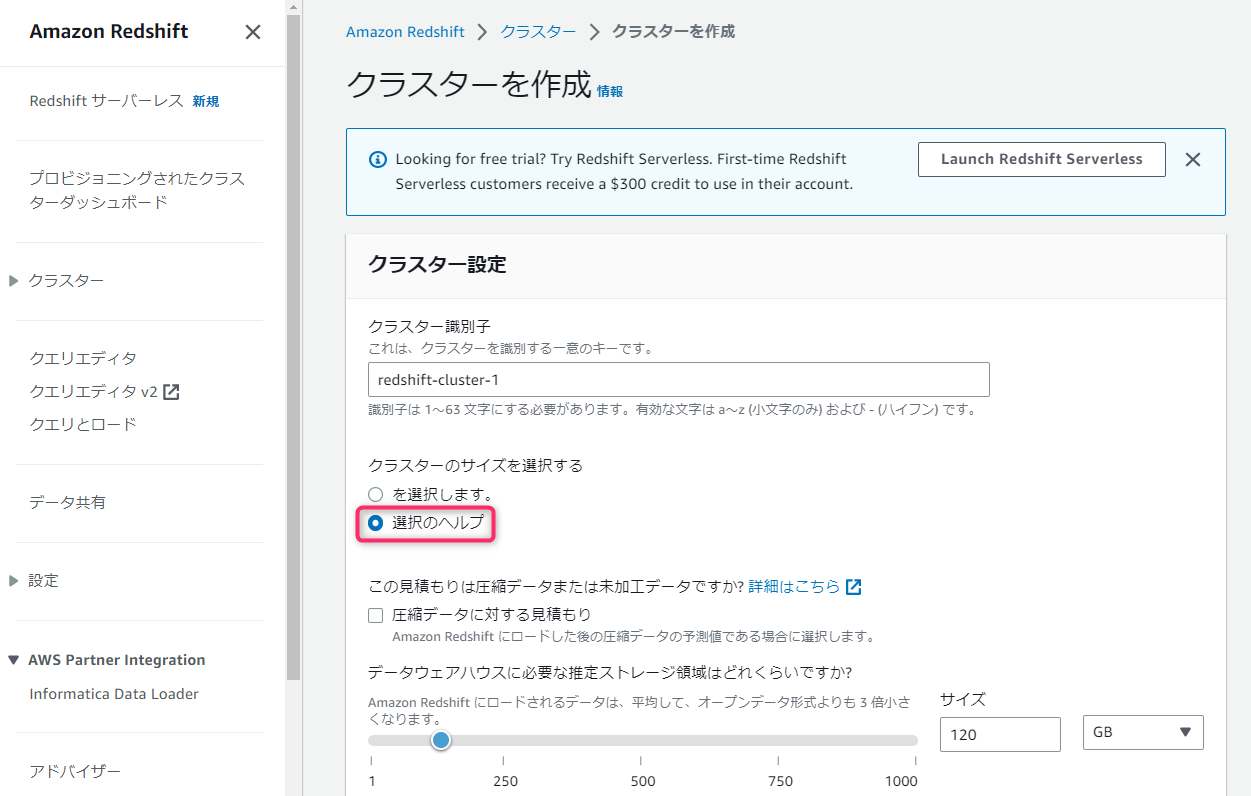Click the 情報 link next to the page title
Screen dimensions: 1251x796
[611, 89]
